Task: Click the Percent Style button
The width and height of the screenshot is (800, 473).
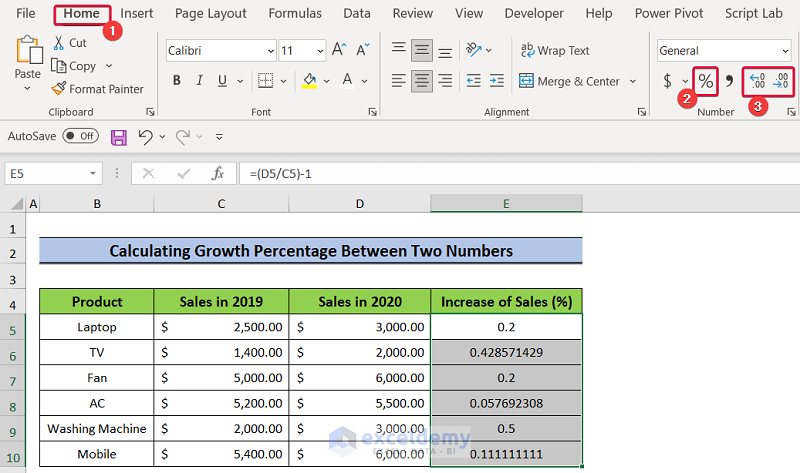Action: click(x=706, y=81)
